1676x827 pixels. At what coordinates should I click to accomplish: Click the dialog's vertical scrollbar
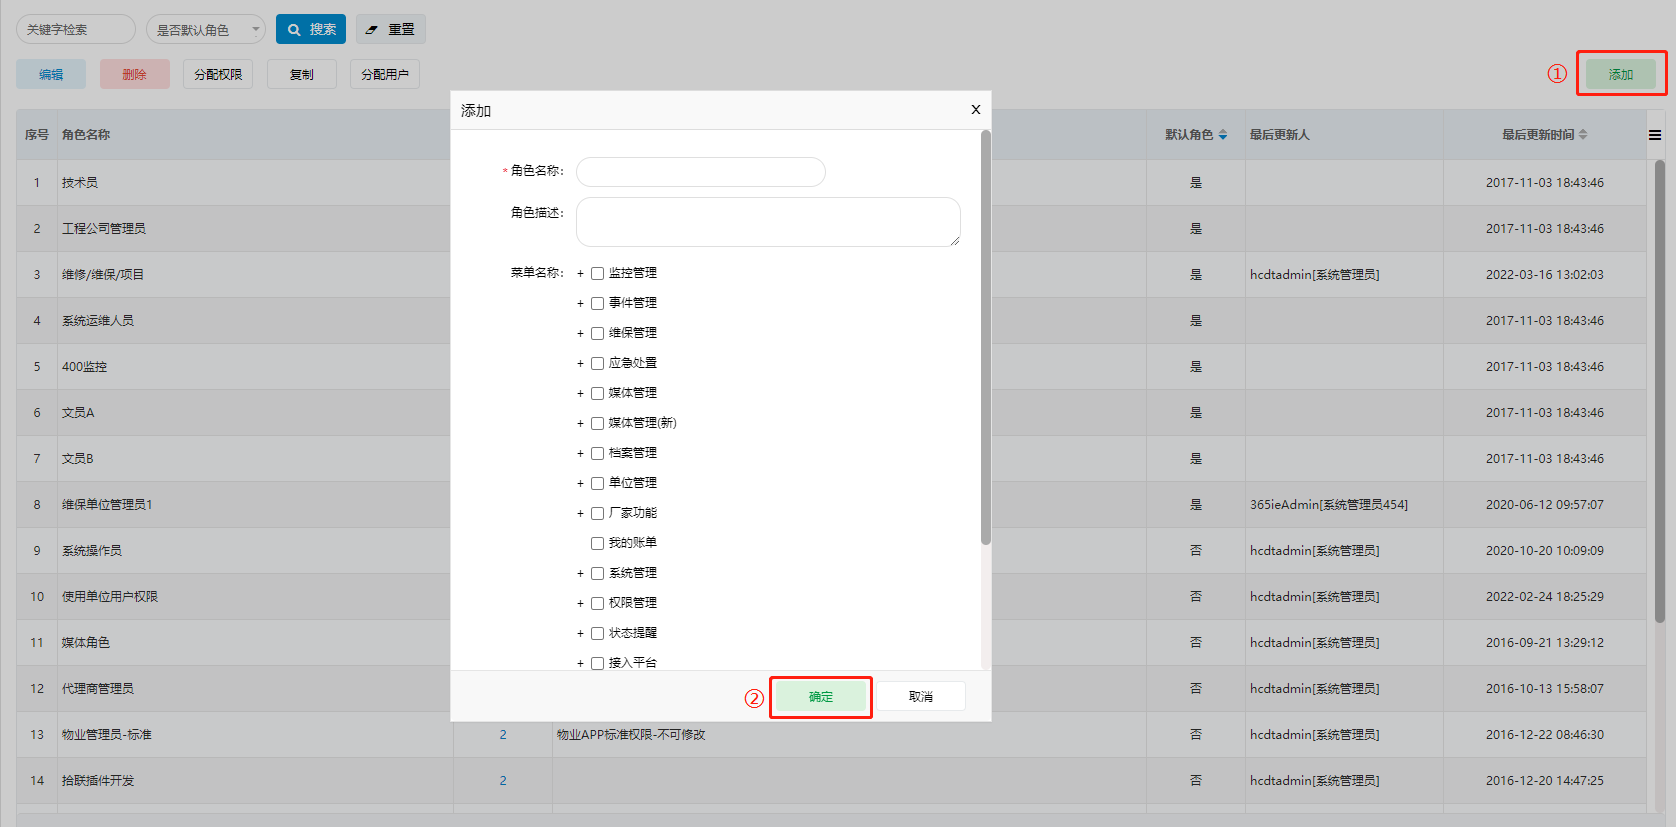[x=986, y=338]
